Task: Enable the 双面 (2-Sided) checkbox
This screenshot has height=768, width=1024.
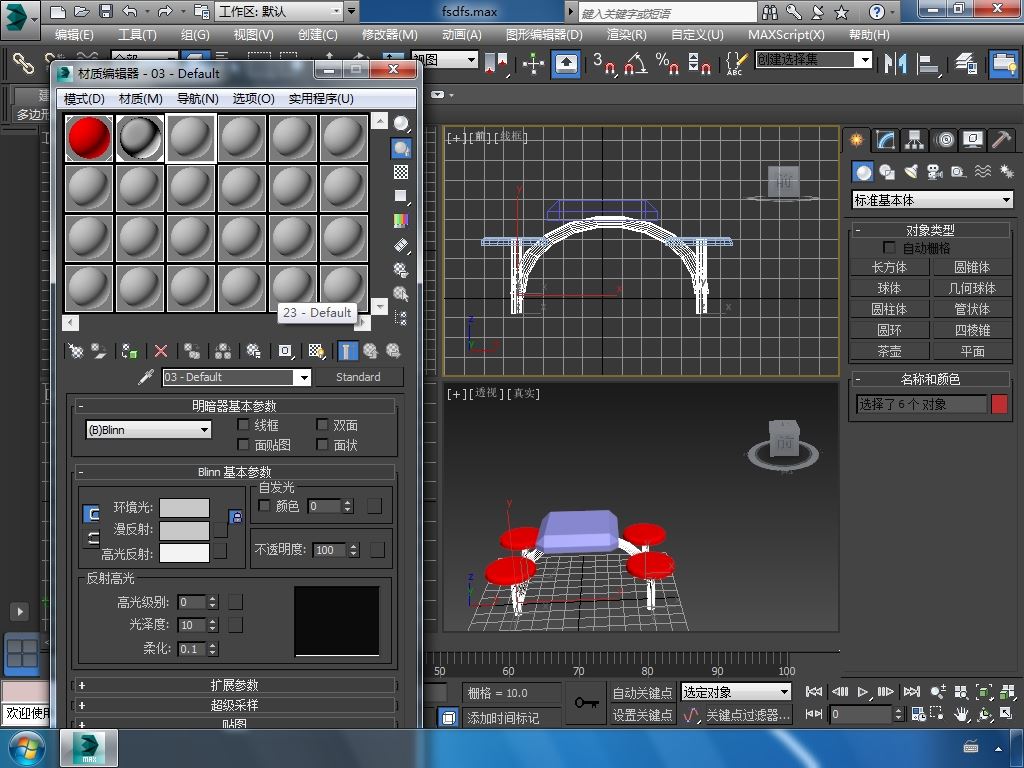Action: pyautogui.click(x=322, y=425)
